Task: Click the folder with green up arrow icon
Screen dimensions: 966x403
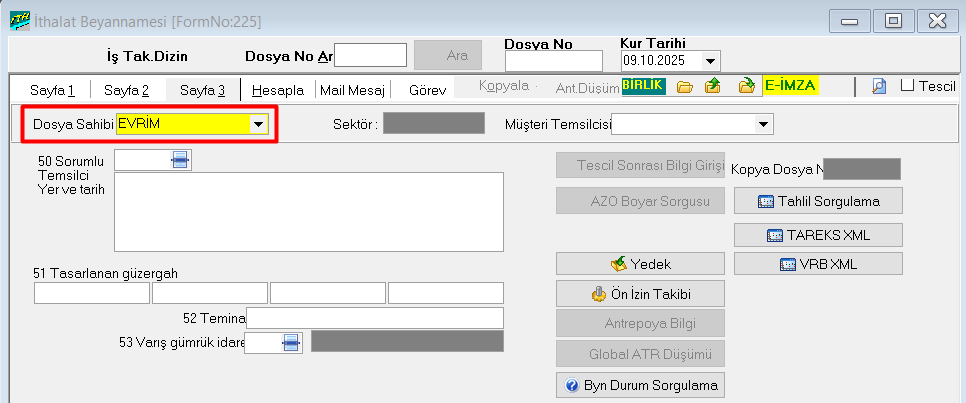Action: (713, 87)
